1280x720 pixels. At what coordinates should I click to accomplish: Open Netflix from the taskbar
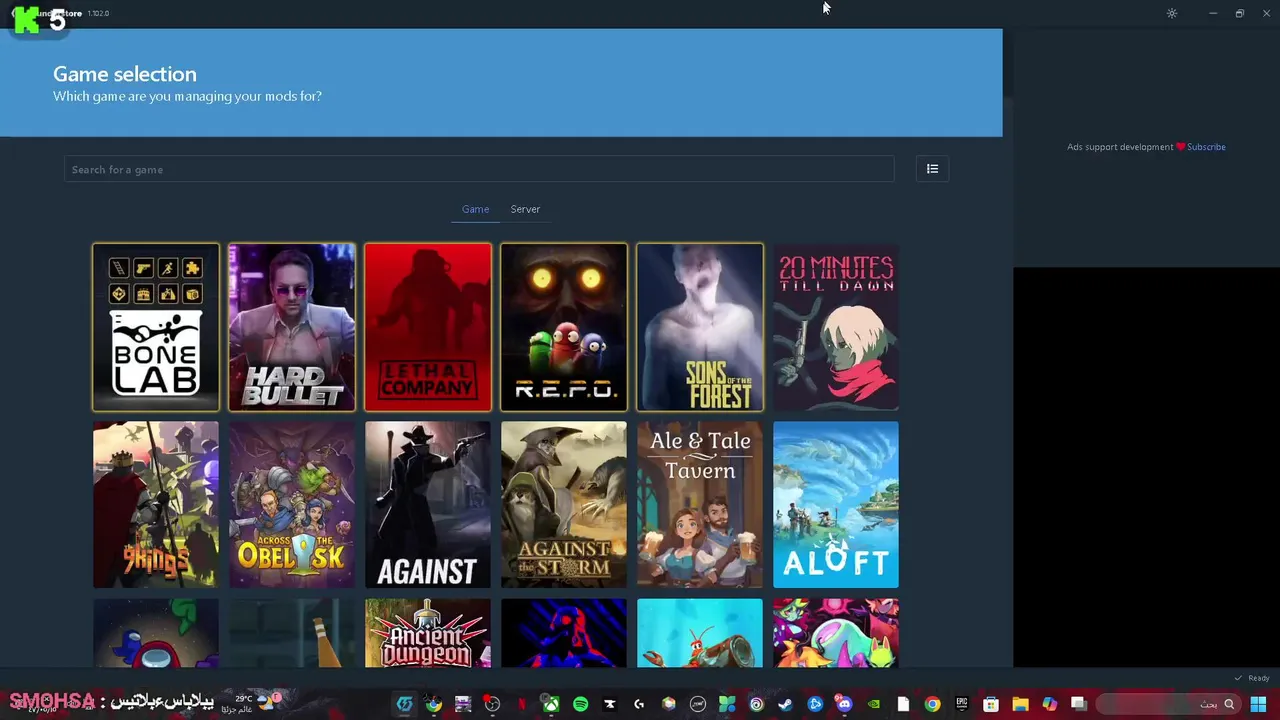tap(521, 704)
